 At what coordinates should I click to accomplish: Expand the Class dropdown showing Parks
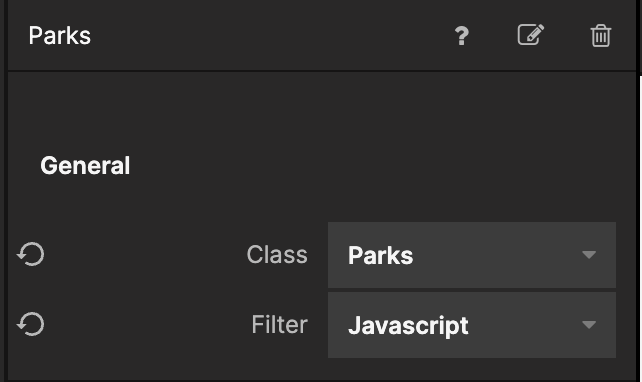click(472, 255)
